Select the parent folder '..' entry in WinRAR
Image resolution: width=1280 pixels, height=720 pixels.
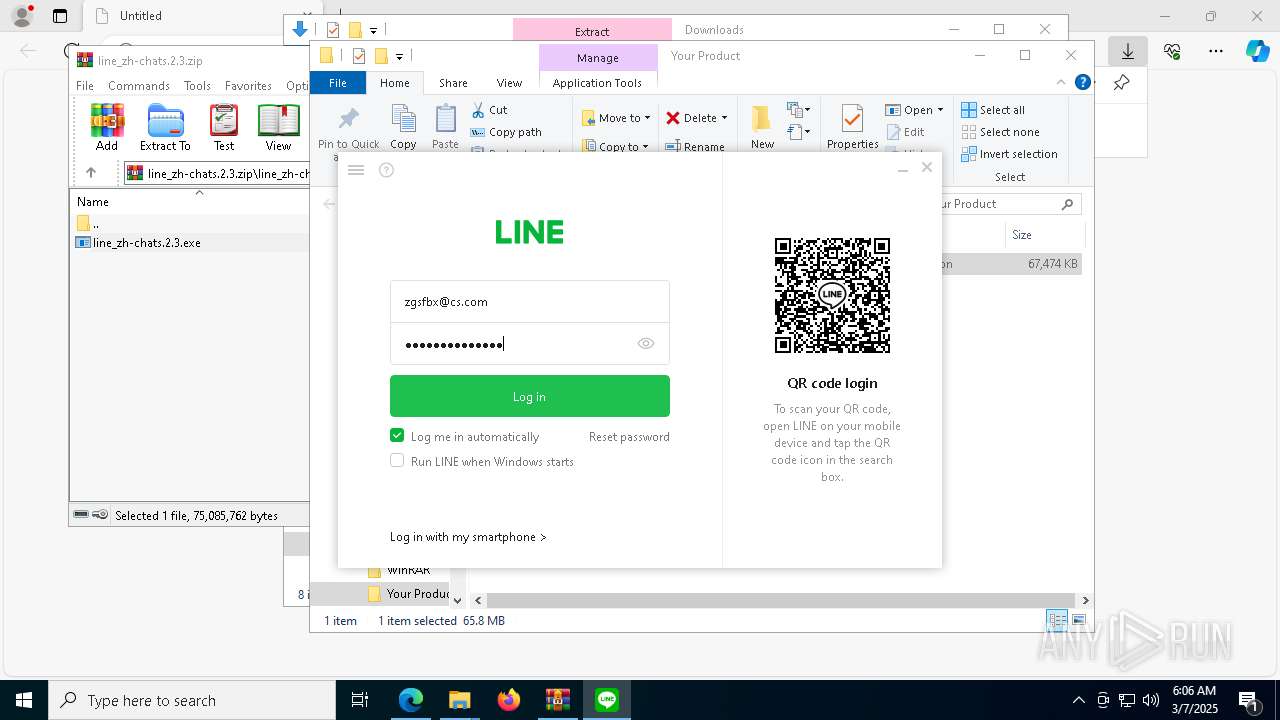tap(90, 223)
